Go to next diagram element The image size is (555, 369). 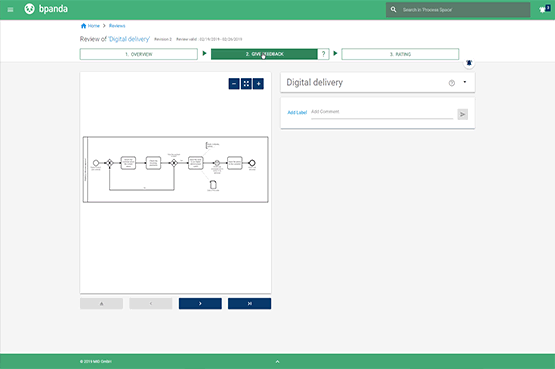(x=200, y=304)
